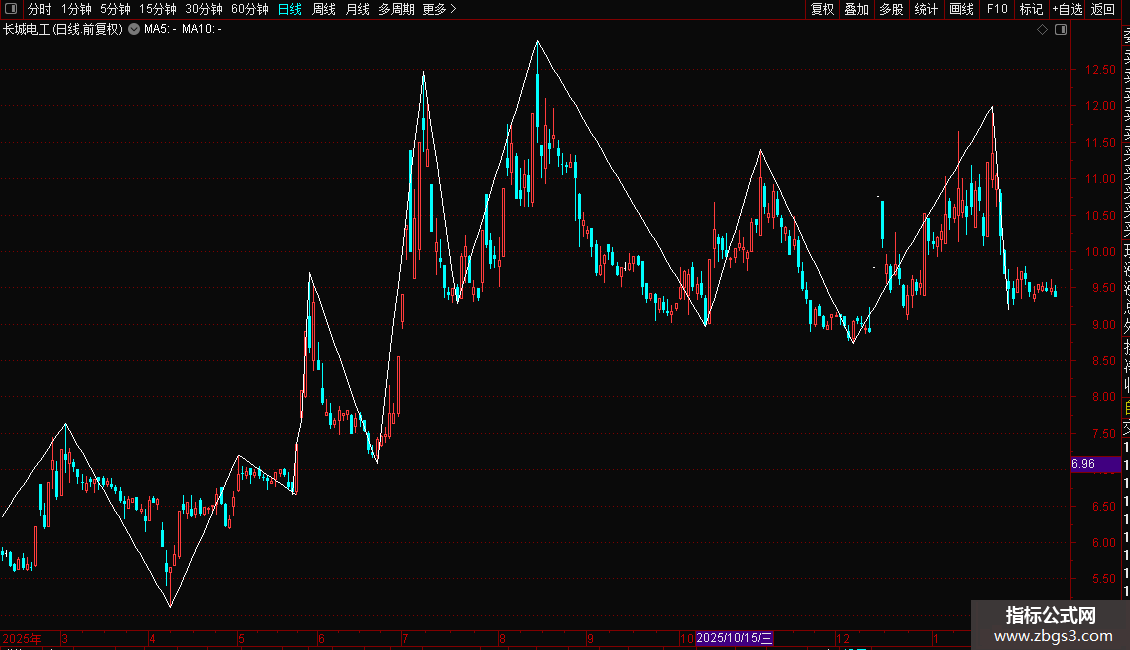Click the MA5 indicator label
This screenshot has width=1130, height=650.
click(160, 29)
